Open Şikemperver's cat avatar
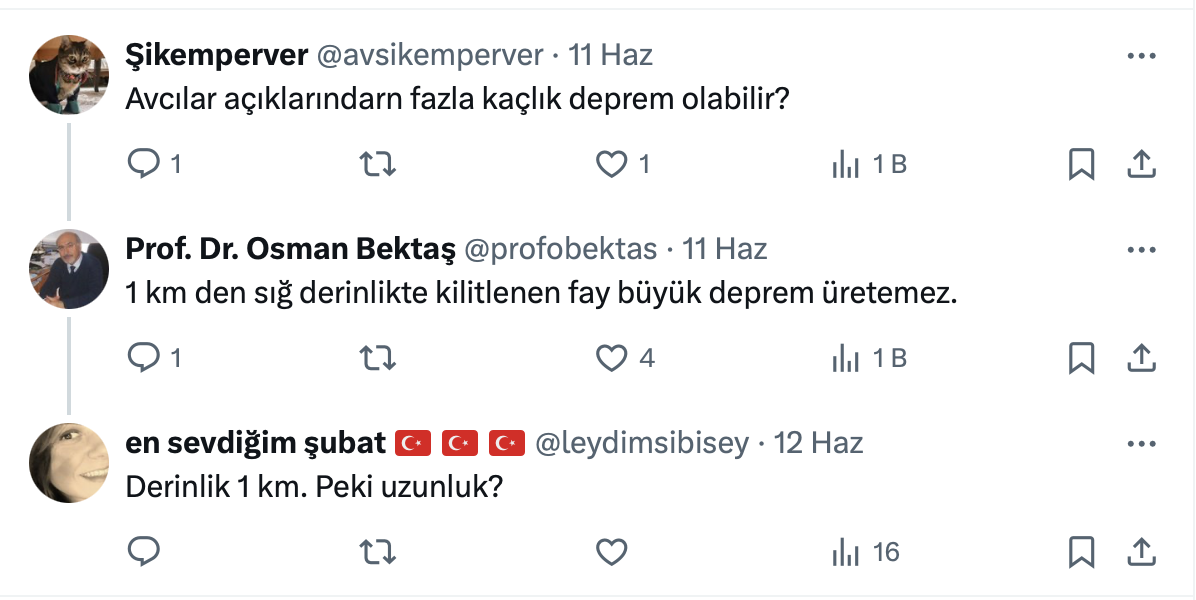The image size is (1196, 600). tap(69, 75)
